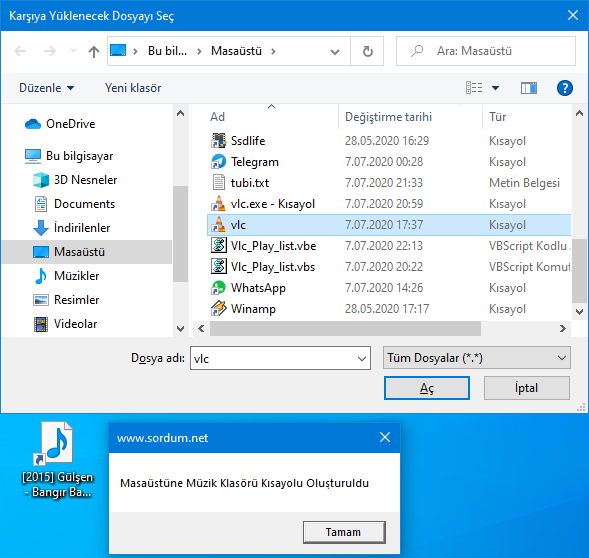This screenshot has height=558, width=589.
Task: Click the navigation pane scrollbar thumb
Action: [x=180, y=234]
